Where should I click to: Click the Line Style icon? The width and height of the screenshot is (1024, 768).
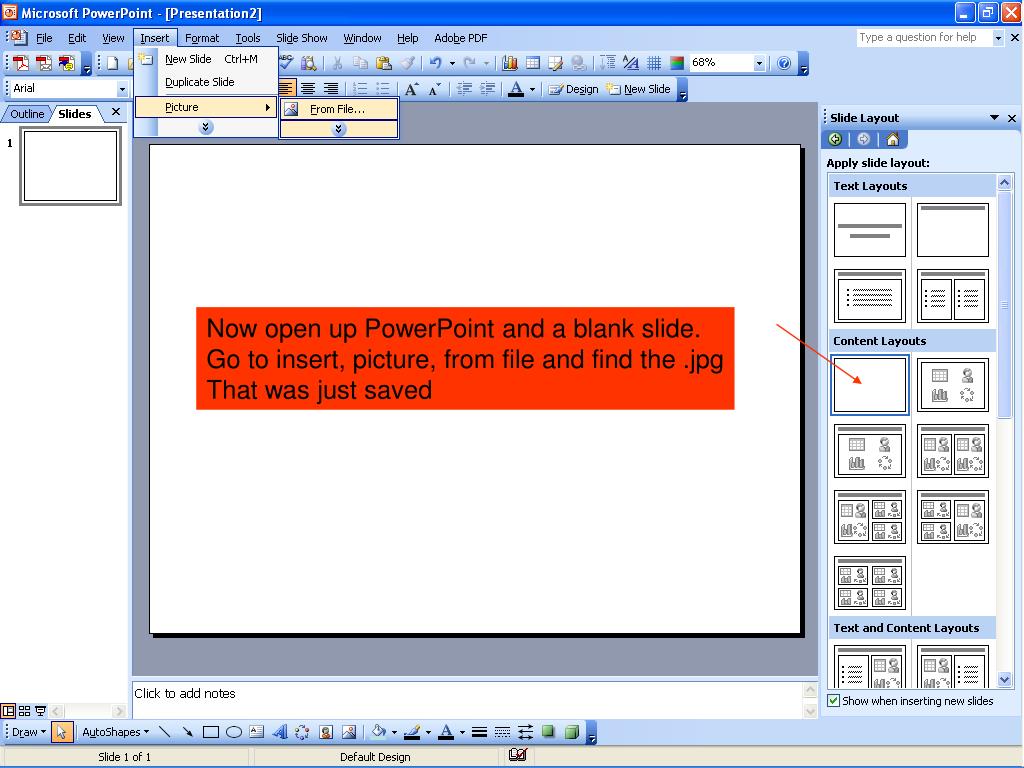479,732
